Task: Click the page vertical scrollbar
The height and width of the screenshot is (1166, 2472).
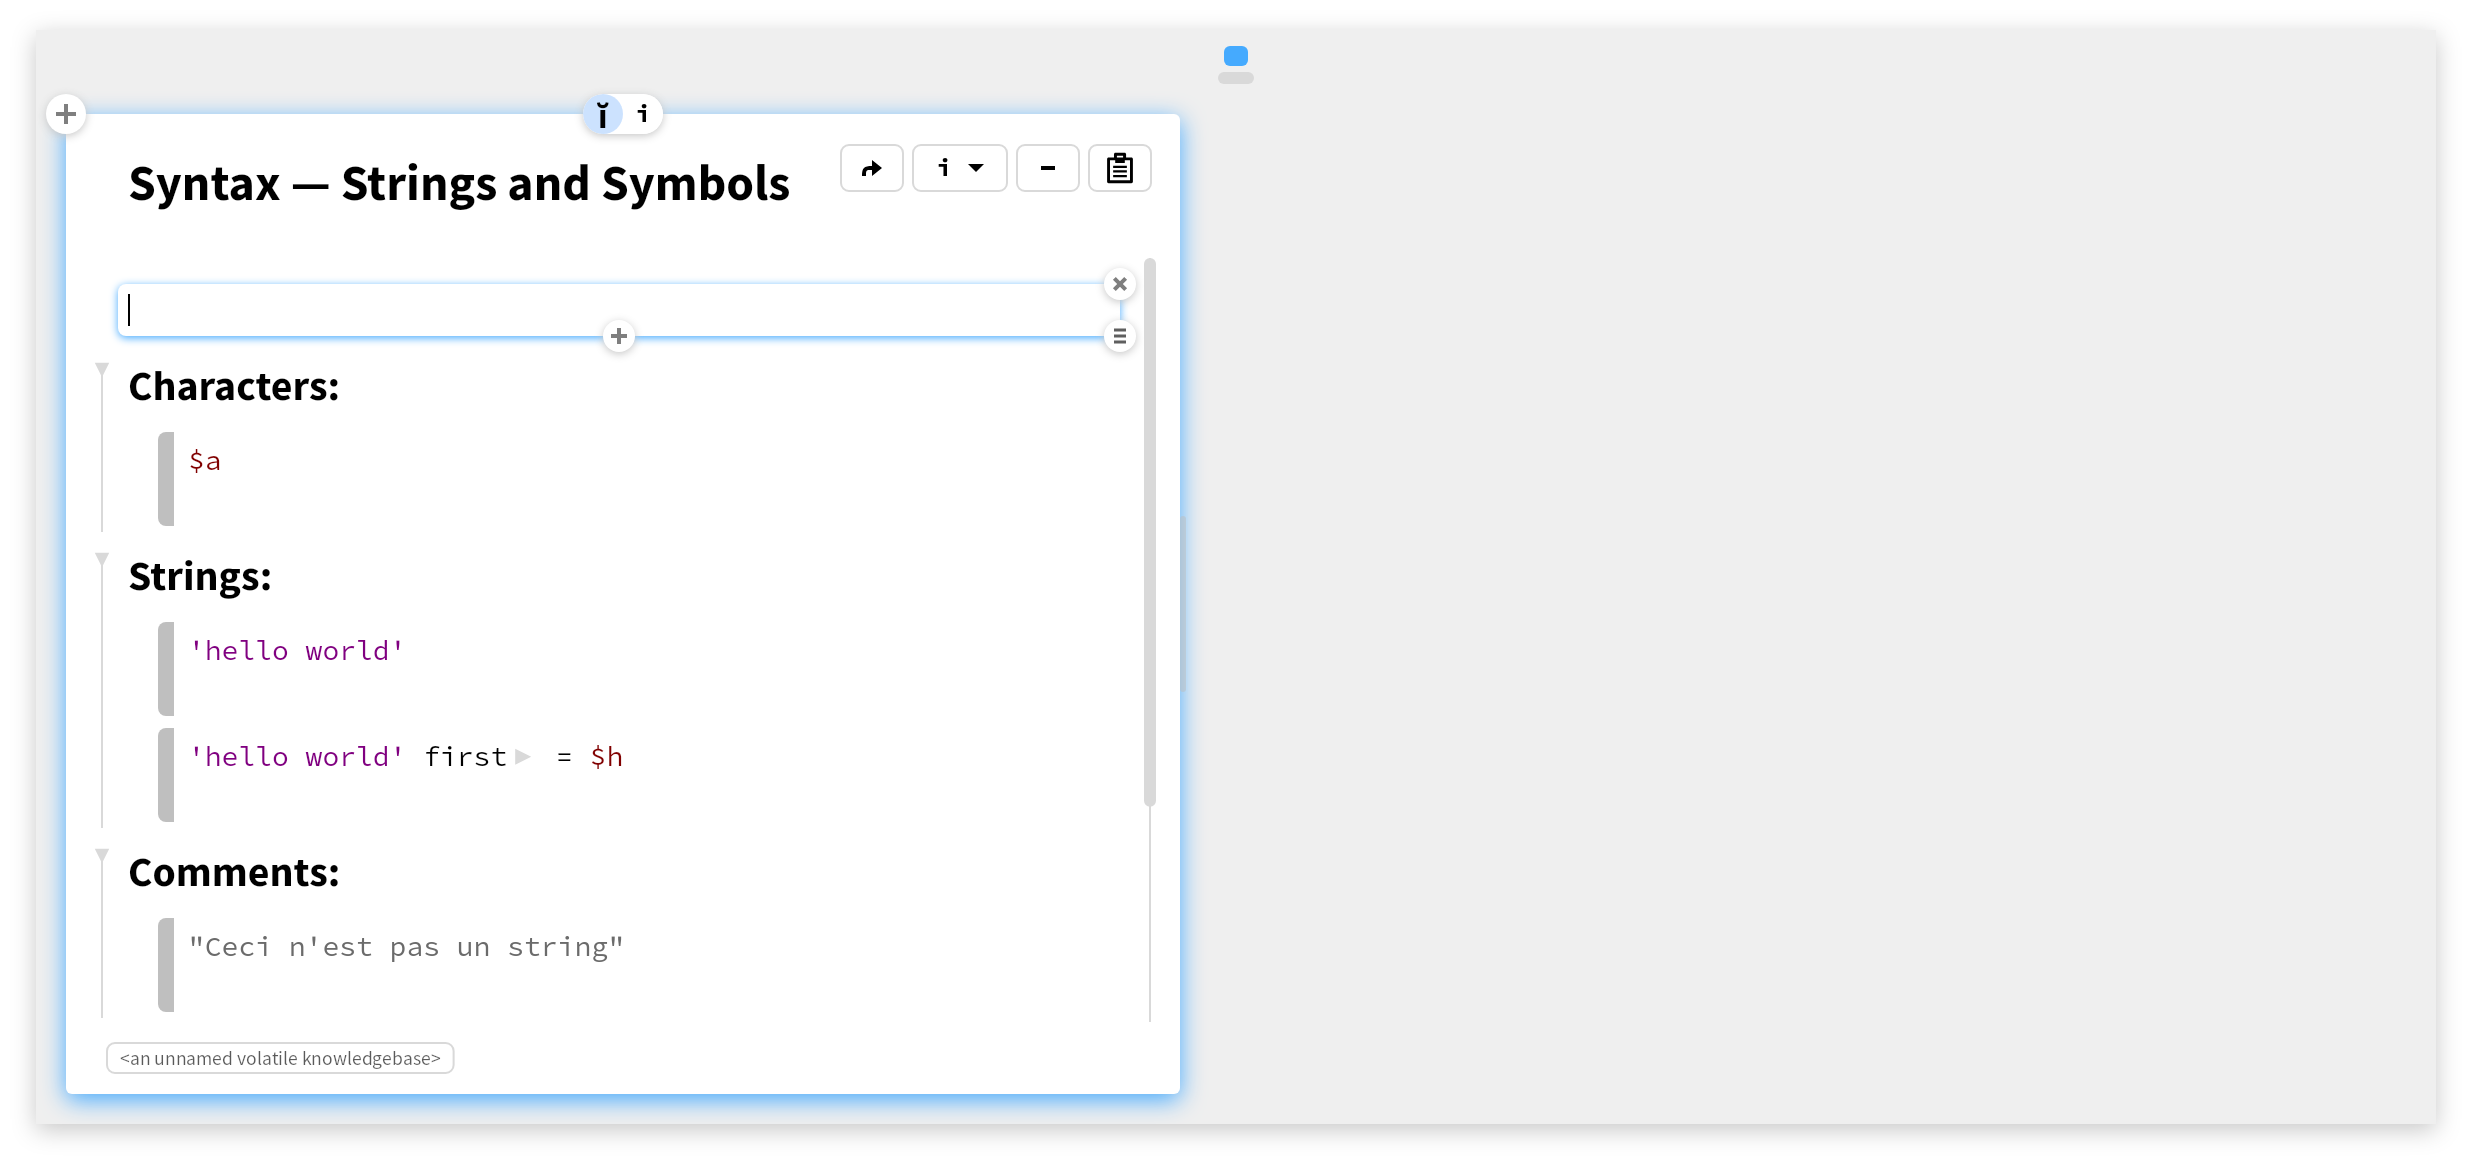Action: tap(1150, 532)
